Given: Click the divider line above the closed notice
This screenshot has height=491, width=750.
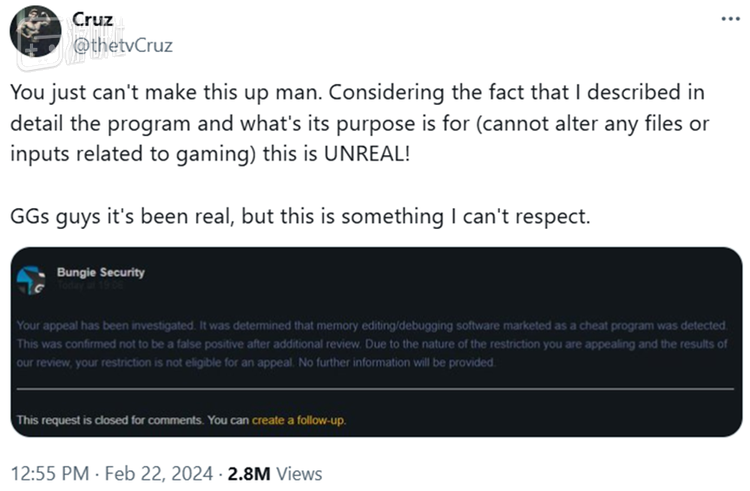Looking at the screenshot, I should (378, 387).
